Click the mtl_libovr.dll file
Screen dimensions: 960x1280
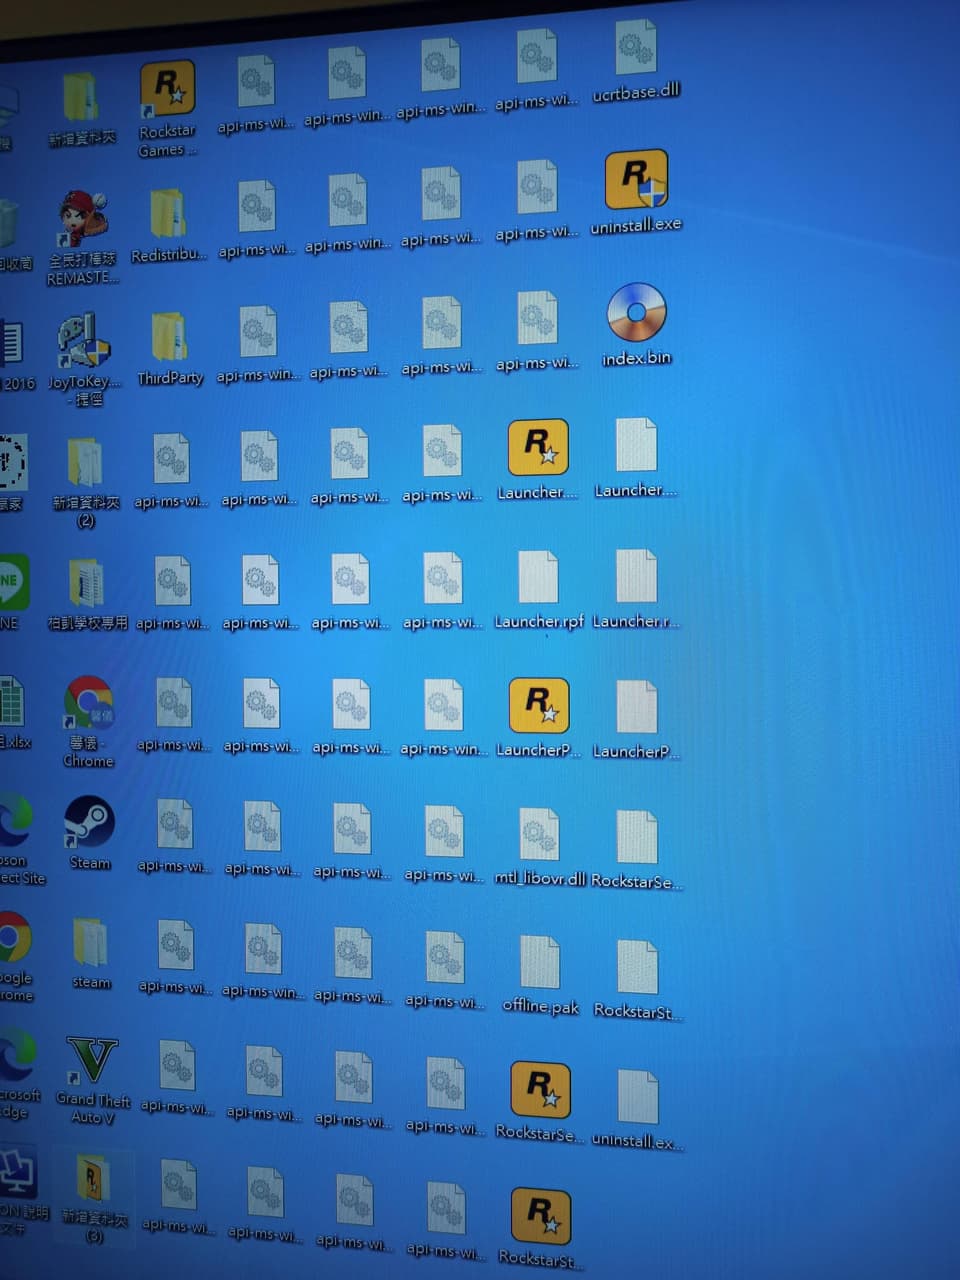(x=539, y=836)
